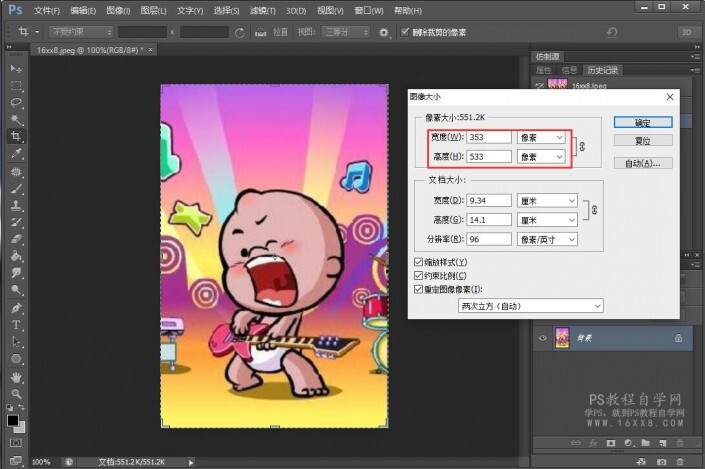Open the 滤镜 menu

click(264, 10)
